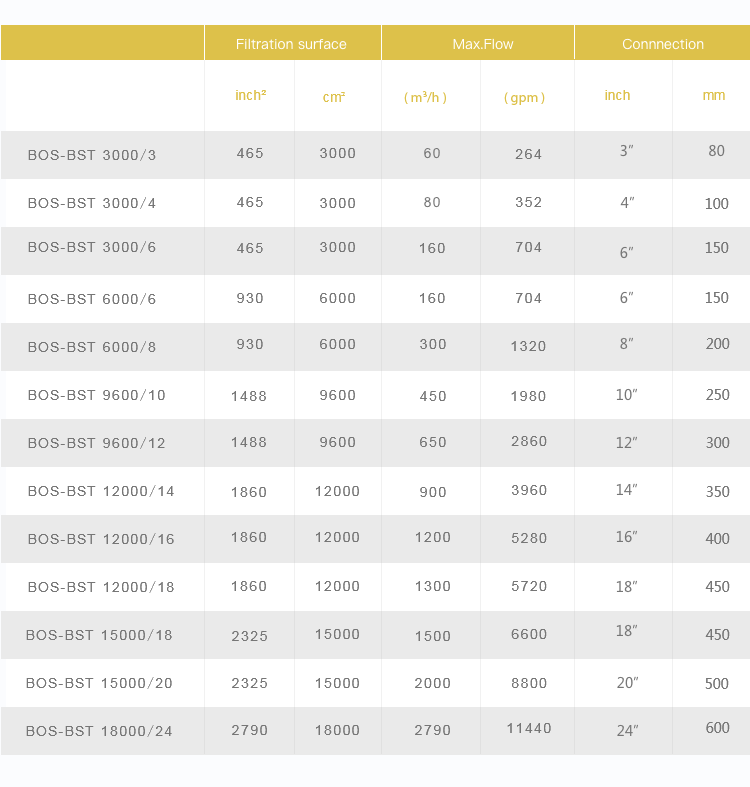This screenshot has width=750, height=787.
Task: Click the 11440 gpm value cell
Action: coord(529,728)
